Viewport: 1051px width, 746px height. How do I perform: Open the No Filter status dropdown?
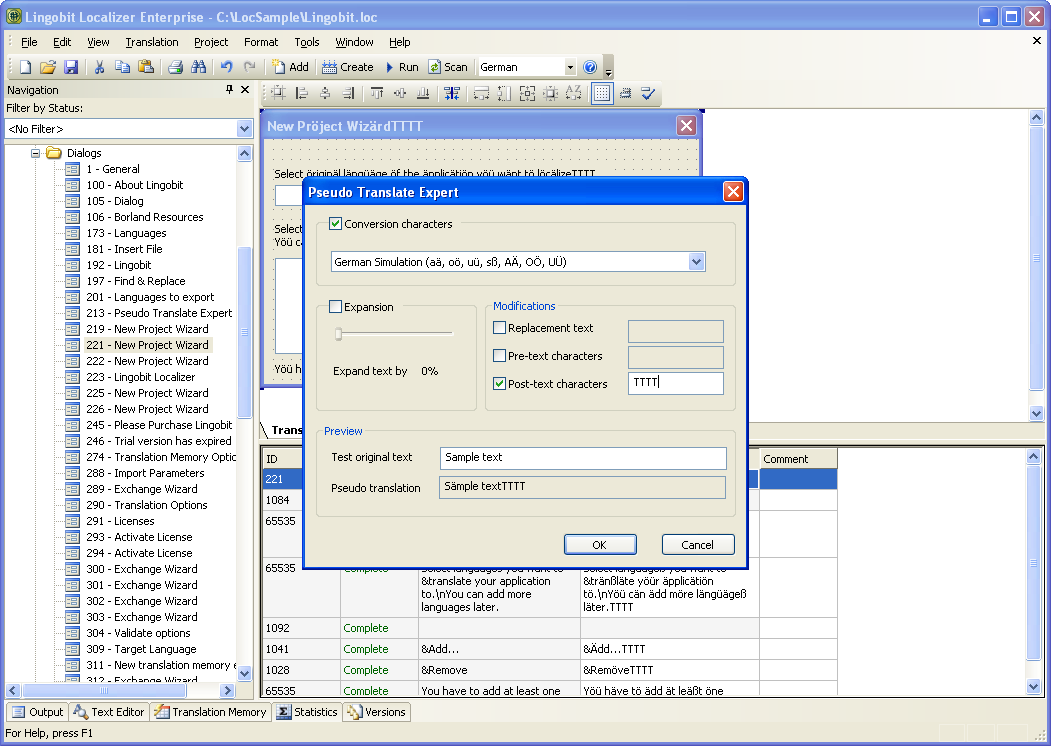244,129
